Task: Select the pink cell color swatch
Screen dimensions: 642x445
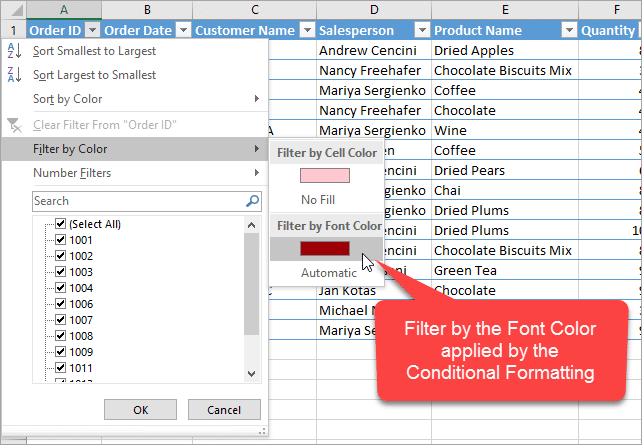Action: (325, 175)
